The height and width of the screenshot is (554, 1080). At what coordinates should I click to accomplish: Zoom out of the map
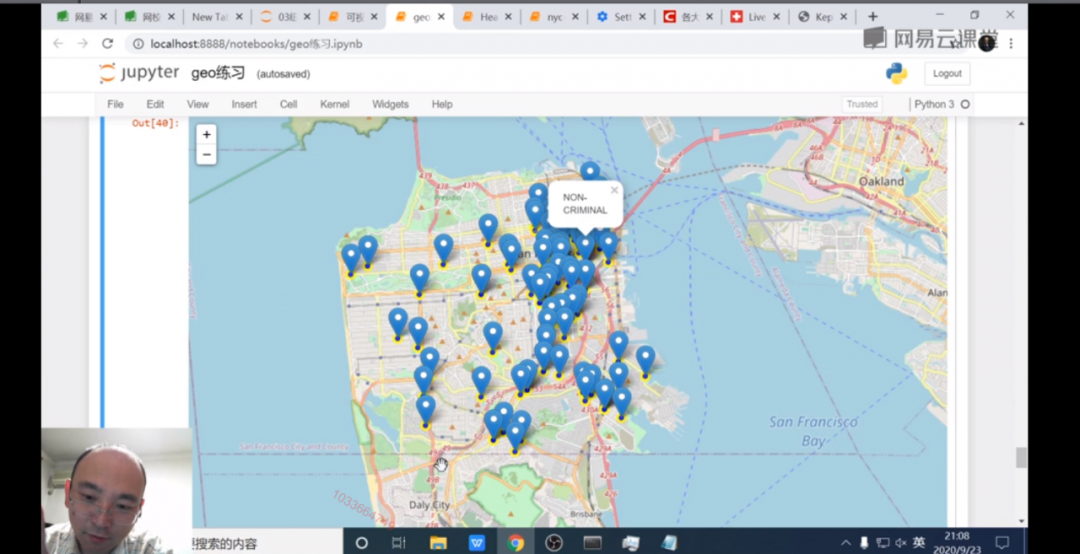[x=206, y=155]
